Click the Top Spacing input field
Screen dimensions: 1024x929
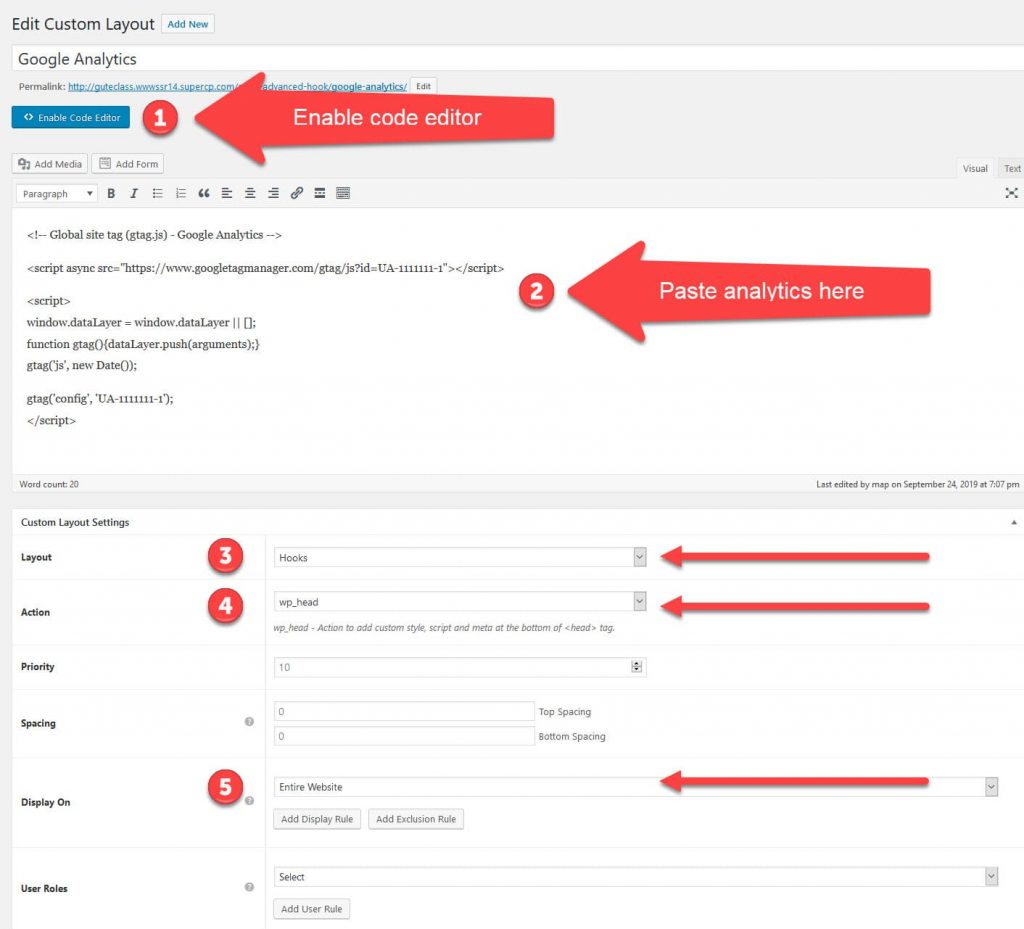(x=404, y=711)
